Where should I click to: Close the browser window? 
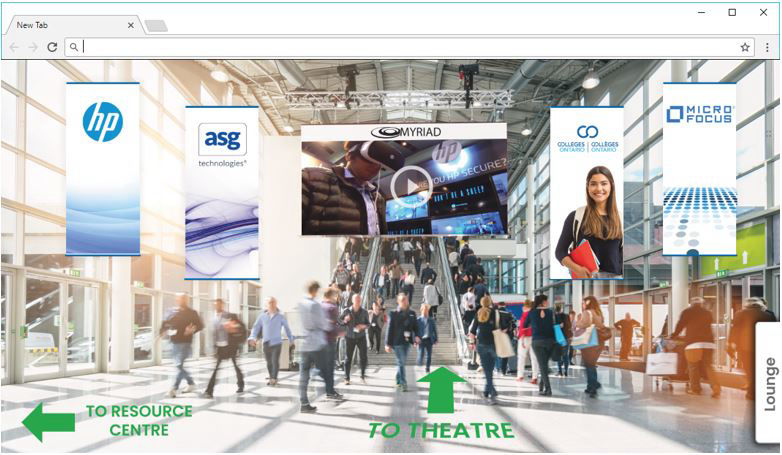(764, 12)
